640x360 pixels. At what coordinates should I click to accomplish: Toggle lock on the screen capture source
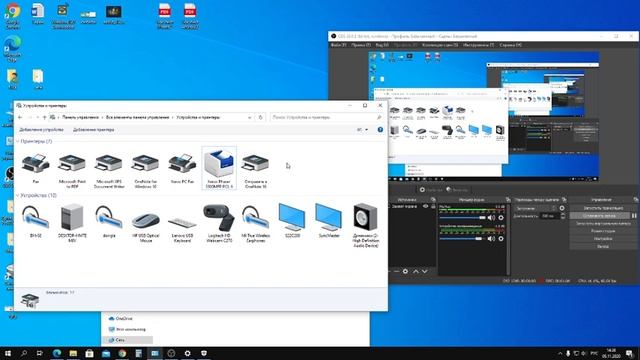click(x=433, y=207)
